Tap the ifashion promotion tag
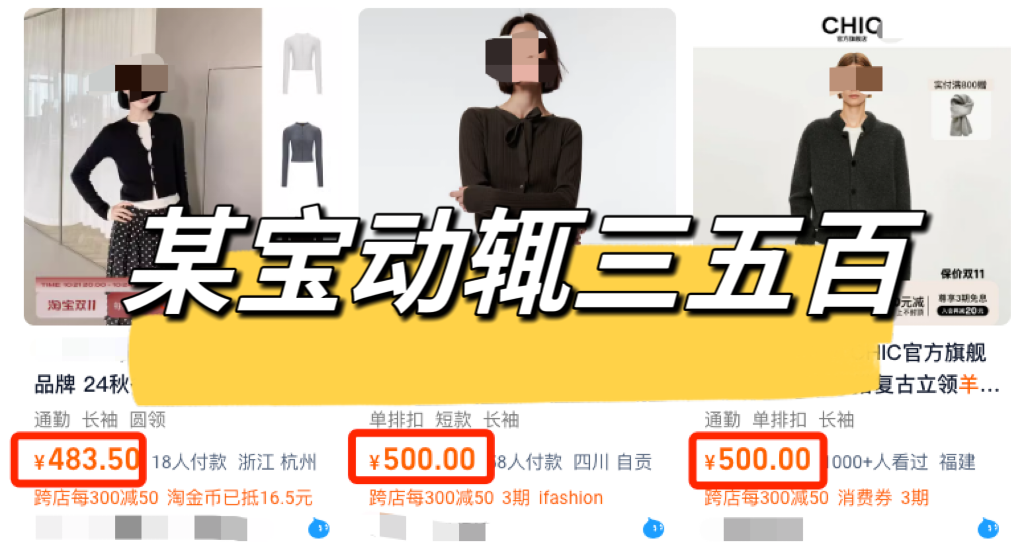This screenshot has width=1024, height=551. [570, 497]
